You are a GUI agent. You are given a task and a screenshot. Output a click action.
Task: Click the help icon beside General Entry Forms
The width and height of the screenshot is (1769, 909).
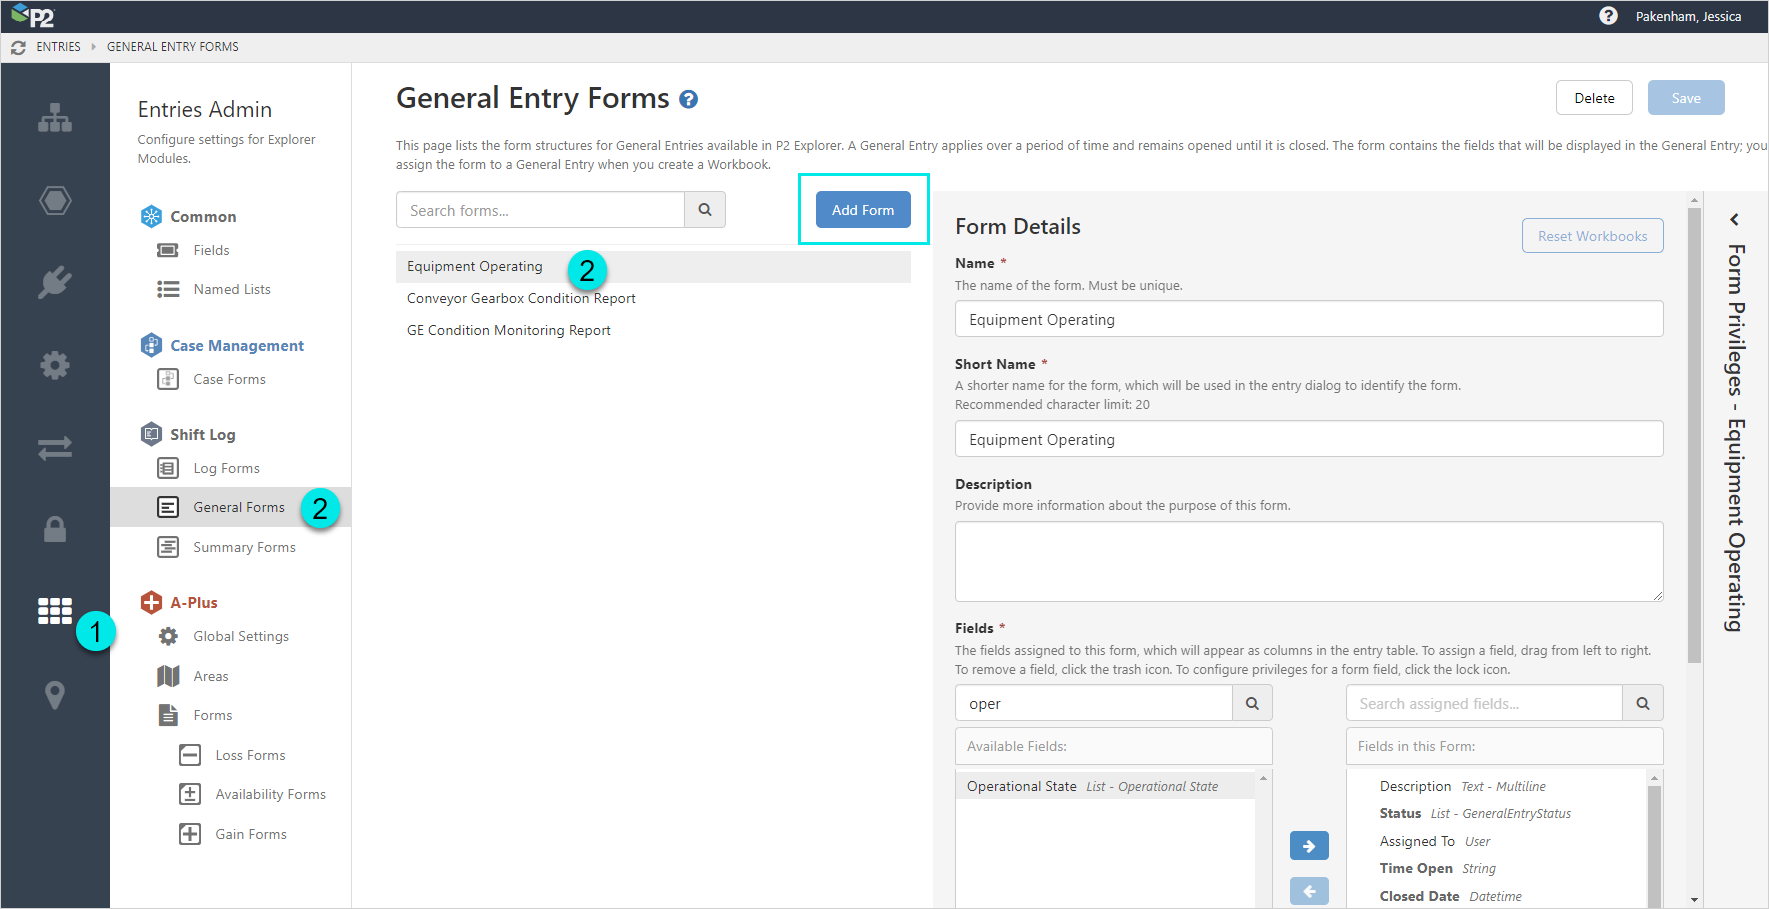(688, 99)
